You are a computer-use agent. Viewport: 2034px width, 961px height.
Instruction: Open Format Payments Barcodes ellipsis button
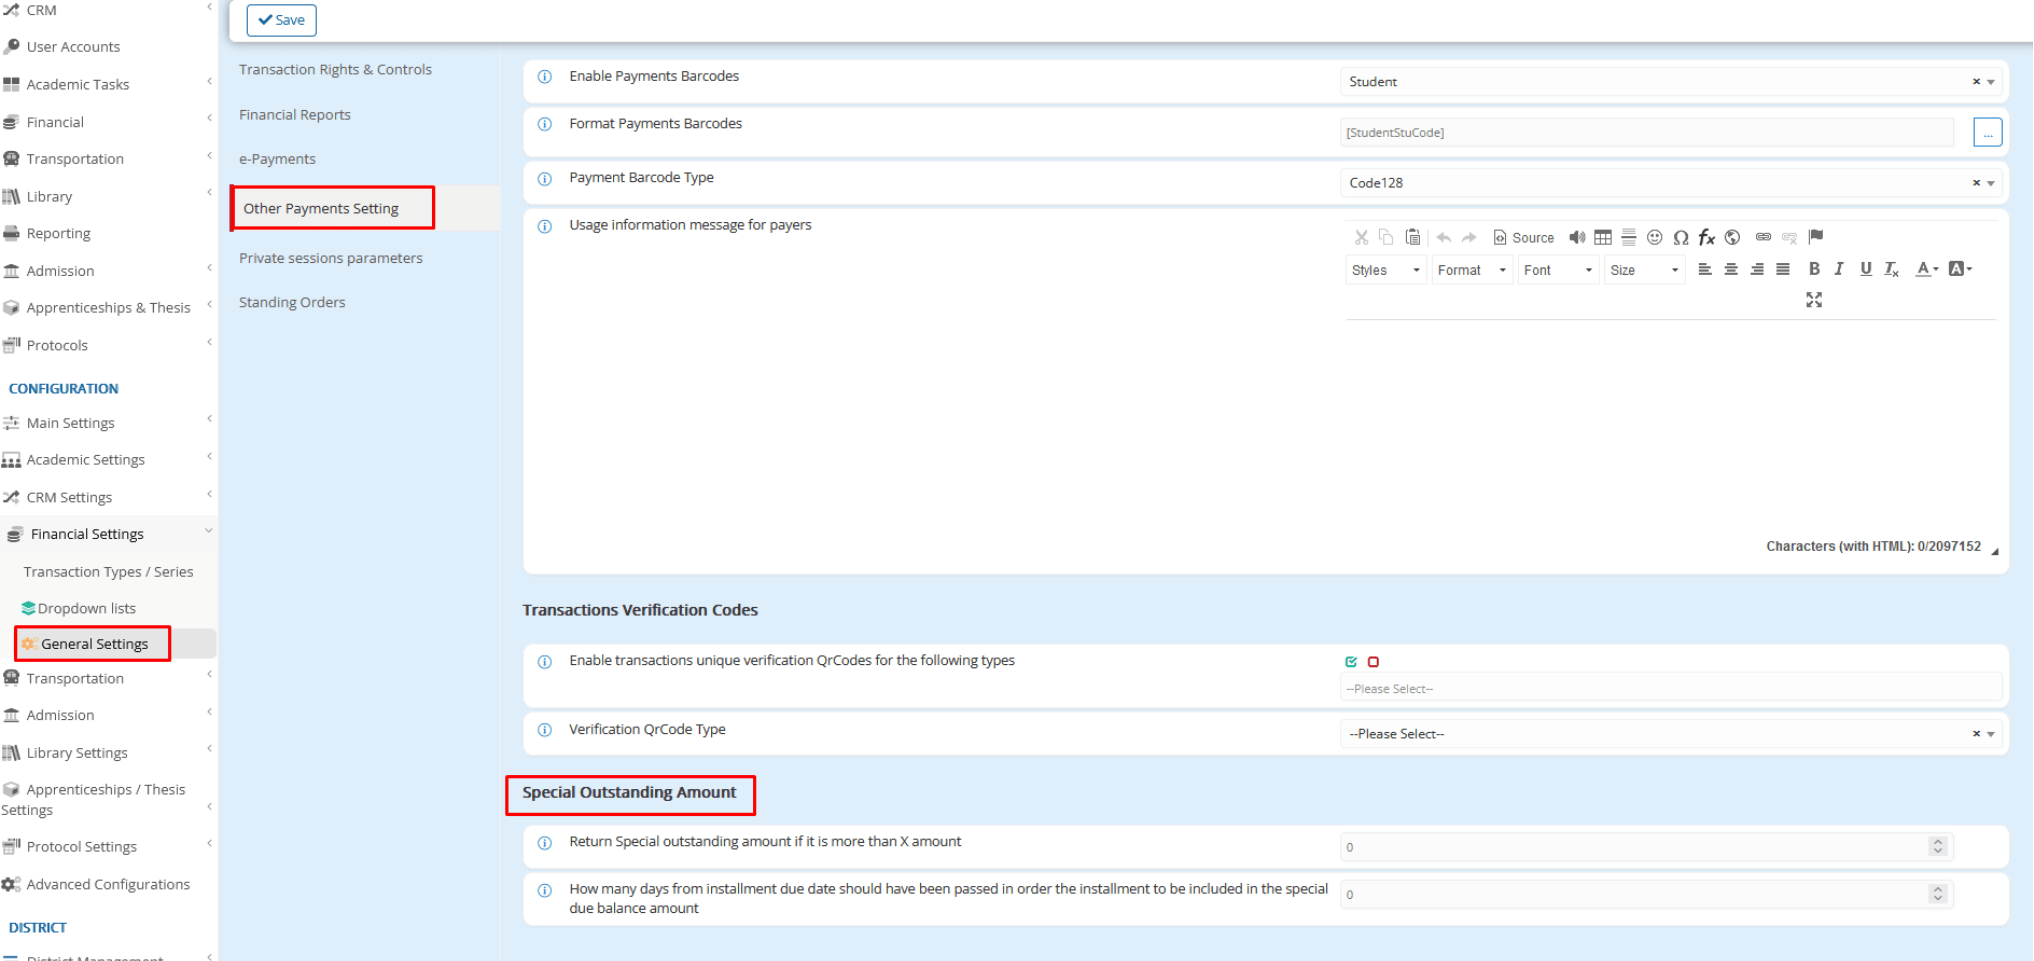1987,132
